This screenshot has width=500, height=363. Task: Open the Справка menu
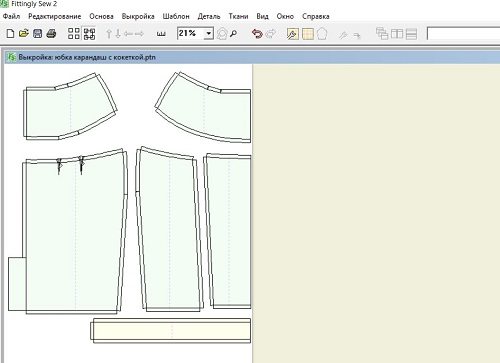click(x=316, y=16)
